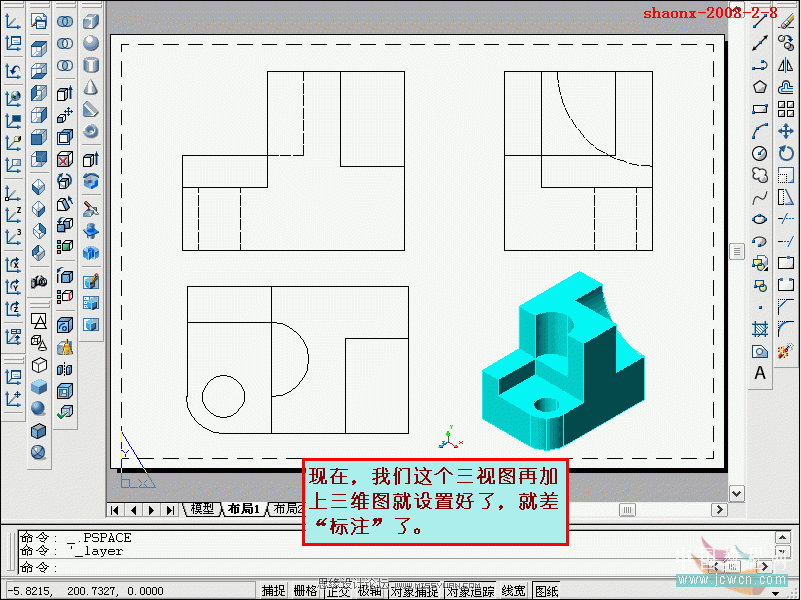Go to previous layout tab arrow
The image size is (801, 600).
(x=133, y=510)
